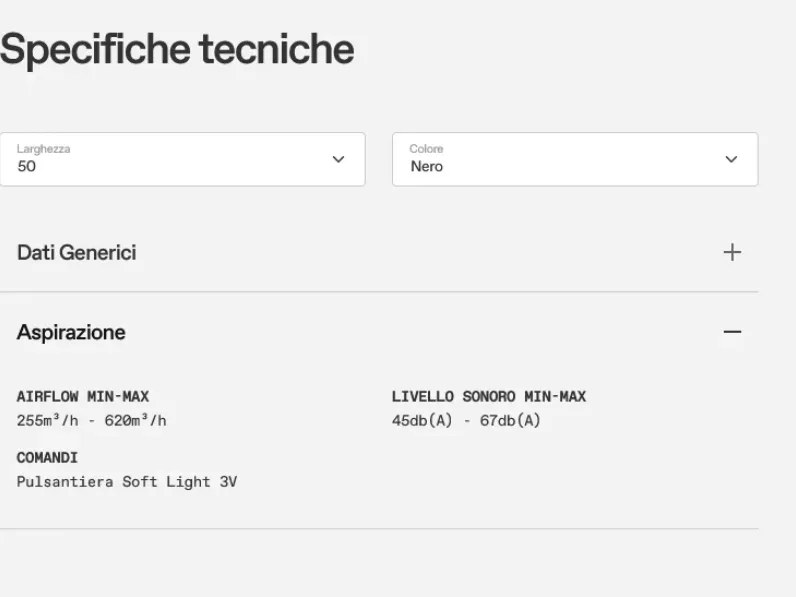Click the Specifiche tecniche heading
Image resolution: width=796 pixels, height=597 pixels.
177,50
